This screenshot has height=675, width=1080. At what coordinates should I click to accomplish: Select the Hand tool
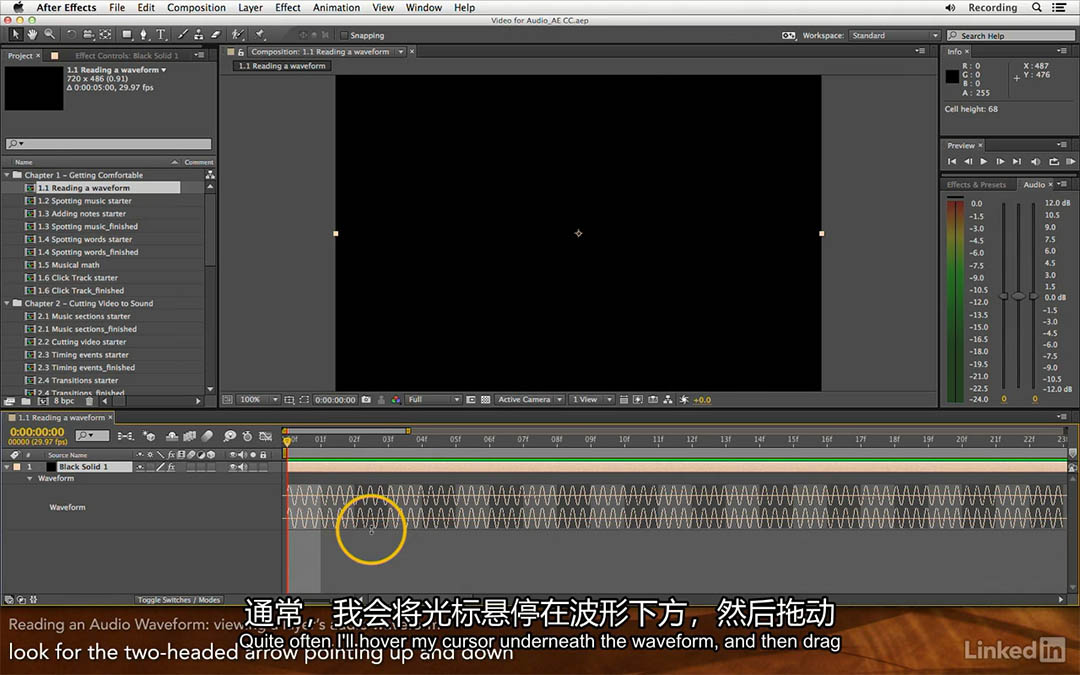point(32,34)
